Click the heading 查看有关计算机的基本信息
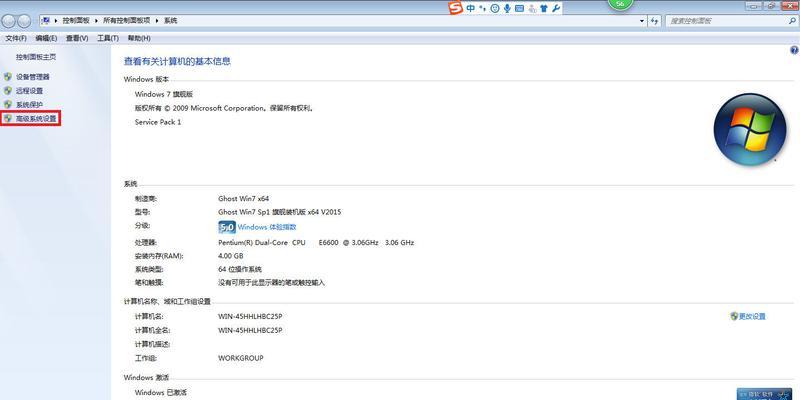The image size is (800, 400). click(177, 61)
